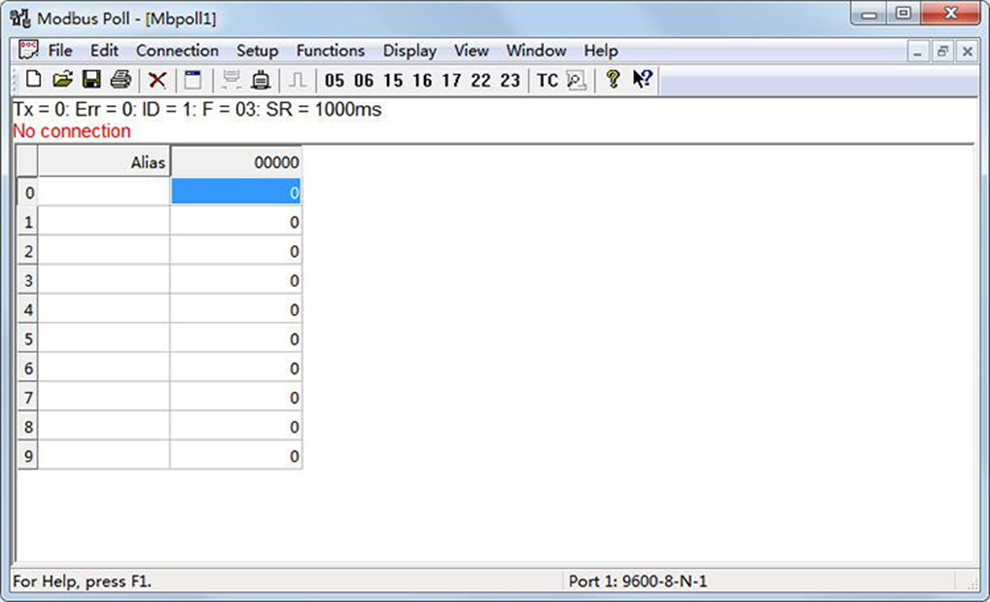Open the Connection menu

tap(177, 51)
